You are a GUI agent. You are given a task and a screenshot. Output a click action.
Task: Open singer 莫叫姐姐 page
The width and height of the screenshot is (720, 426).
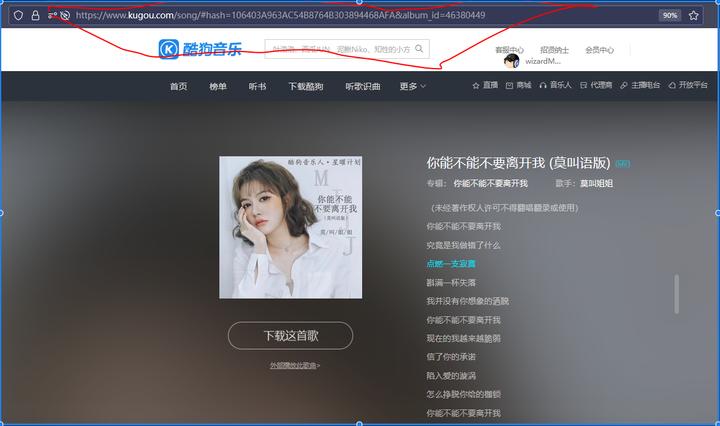click(x=596, y=184)
